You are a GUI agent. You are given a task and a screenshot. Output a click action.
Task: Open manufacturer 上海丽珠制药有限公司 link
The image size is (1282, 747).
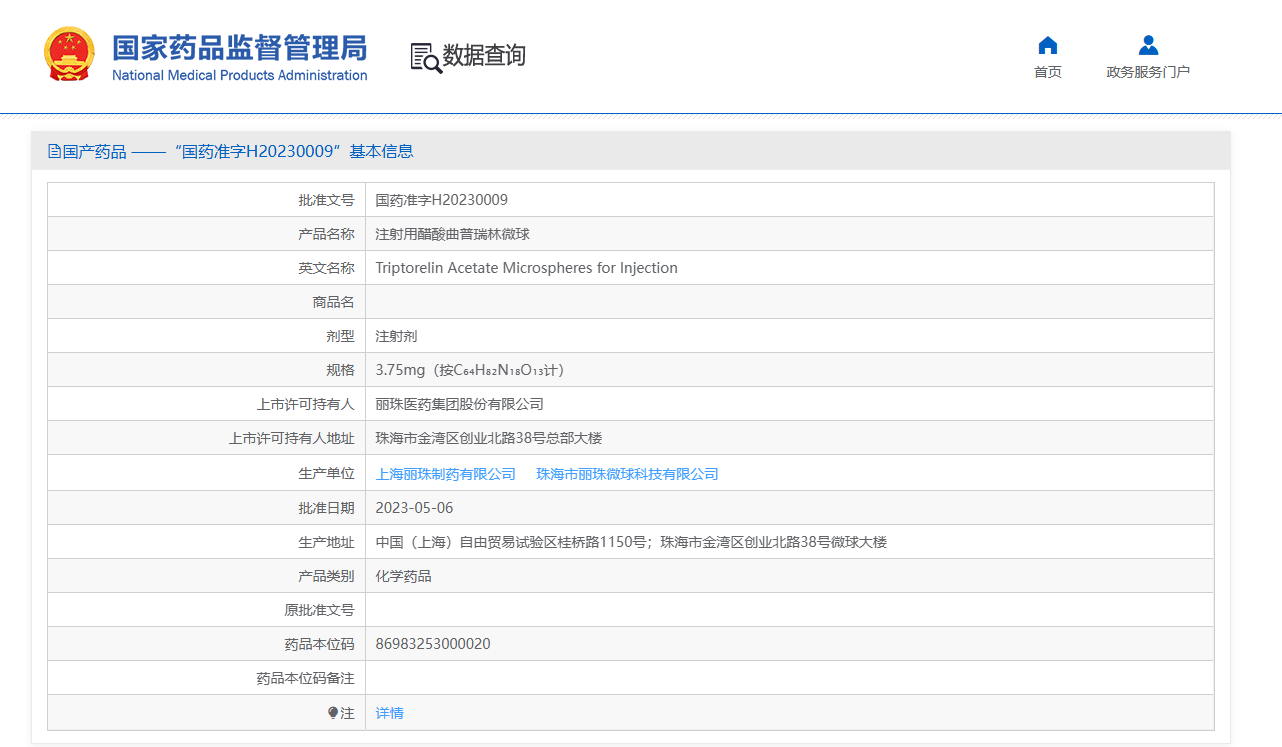point(446,474)
